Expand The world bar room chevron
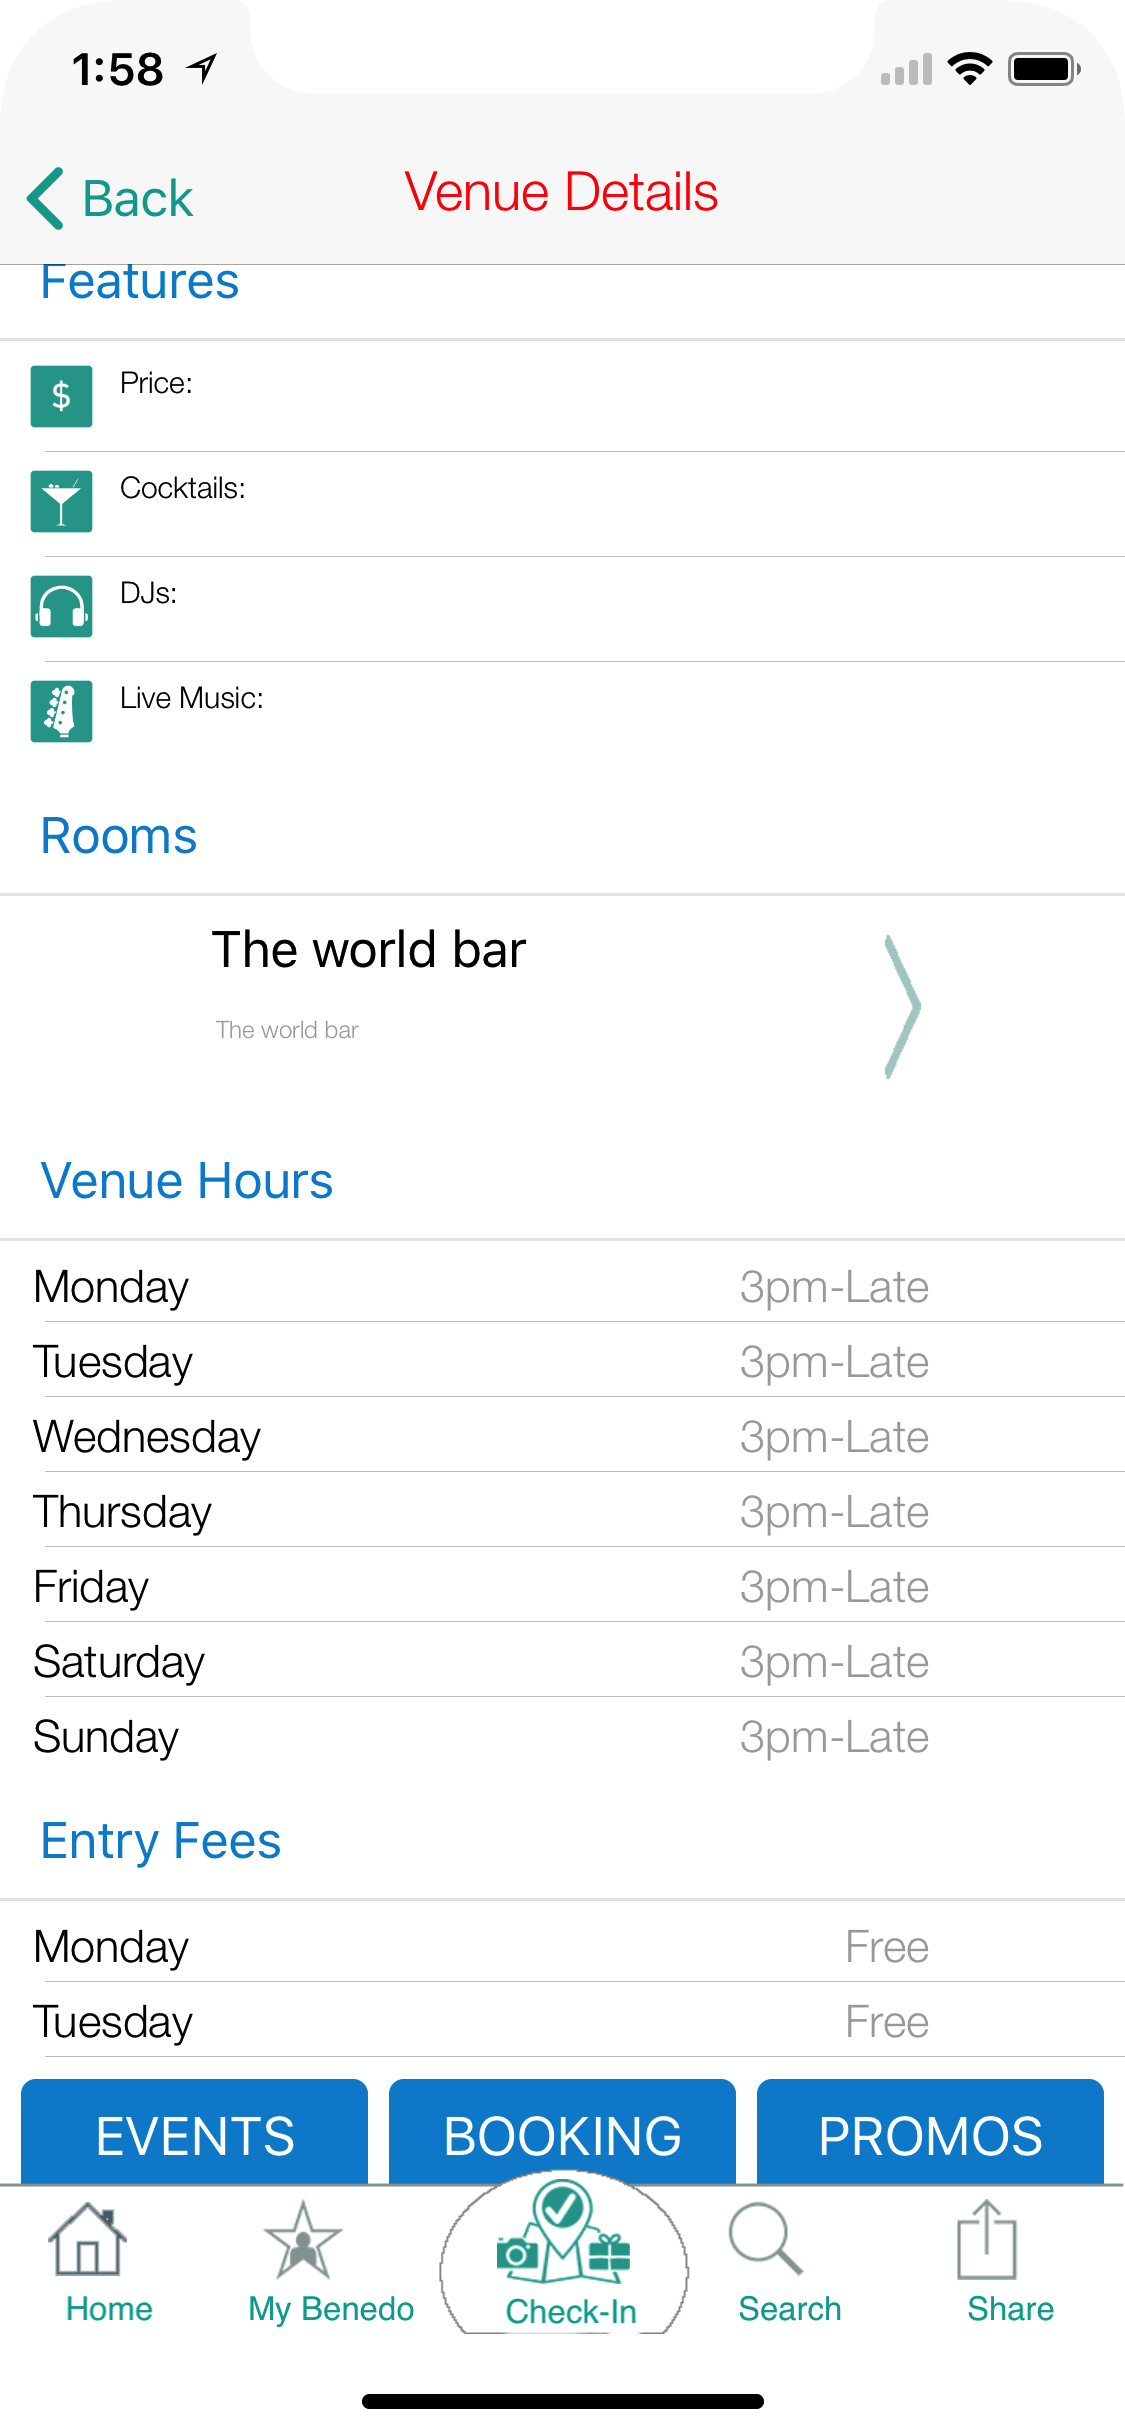 [902, 1007]
